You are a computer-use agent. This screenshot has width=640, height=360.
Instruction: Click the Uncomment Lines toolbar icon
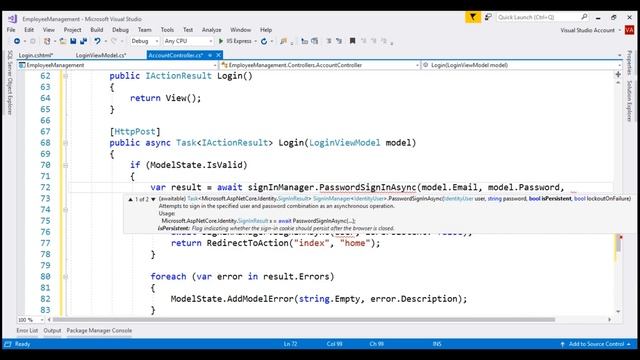click(339, 41)
